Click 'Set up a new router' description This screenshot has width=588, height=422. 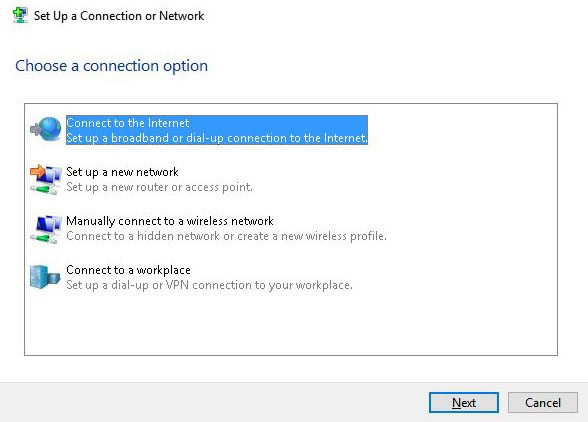(159, 187)
